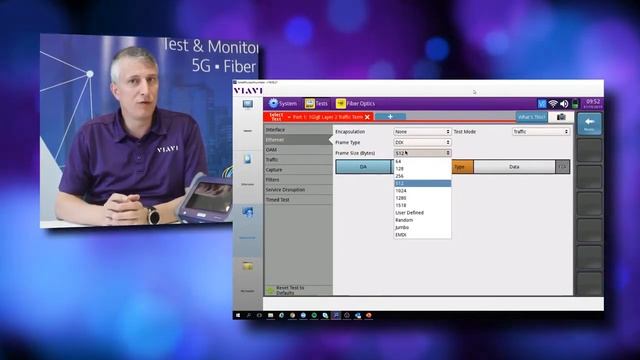Choose highlighted 512 frame size option
The height and width of the screenshot is (360, 640).
[x=422, y=183]
